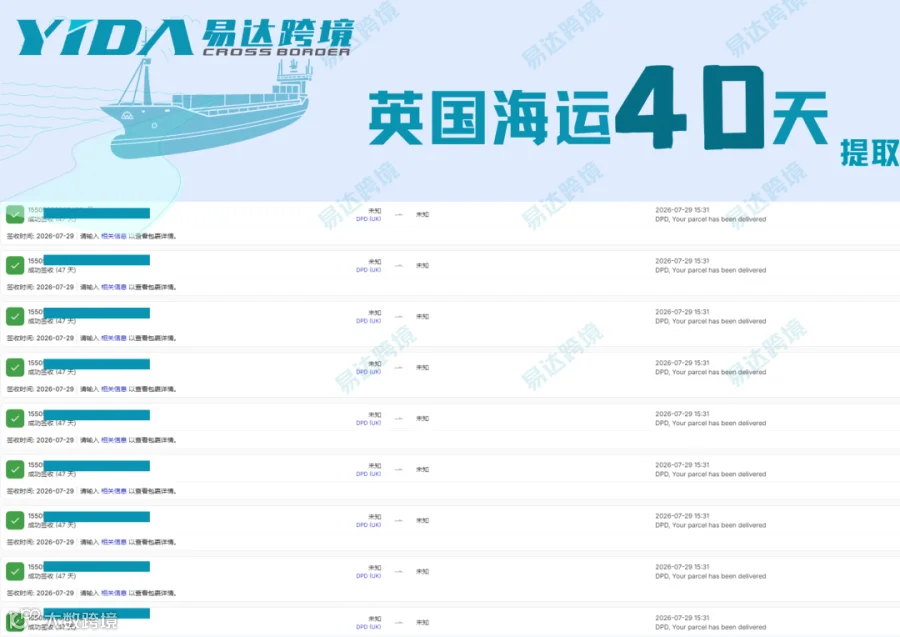Open DPD (UK) carrier link in sixth row
The width and height of the screenshot is (900, 637).
pyautogui.click(x=368, y=474)
